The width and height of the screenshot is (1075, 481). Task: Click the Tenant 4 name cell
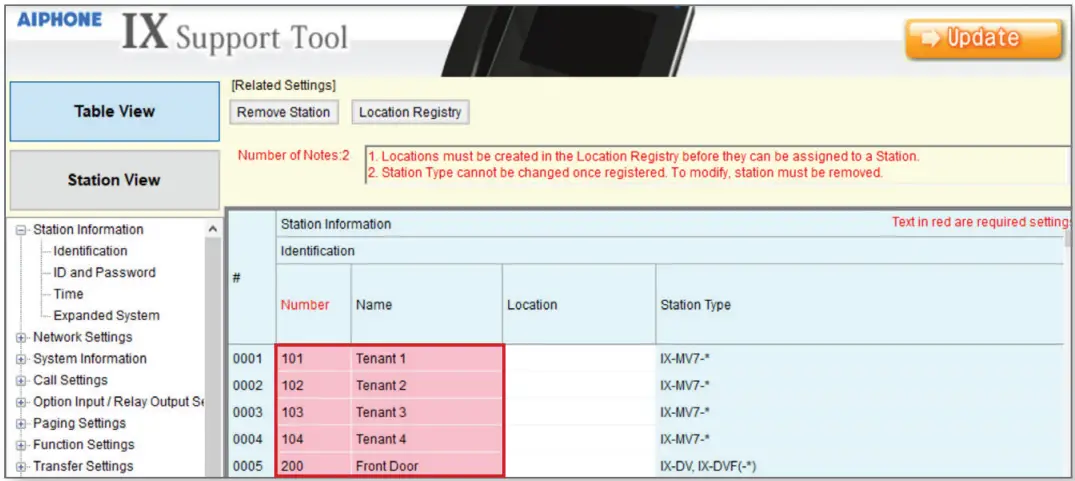pyautogui.click(x=427, y=439)
